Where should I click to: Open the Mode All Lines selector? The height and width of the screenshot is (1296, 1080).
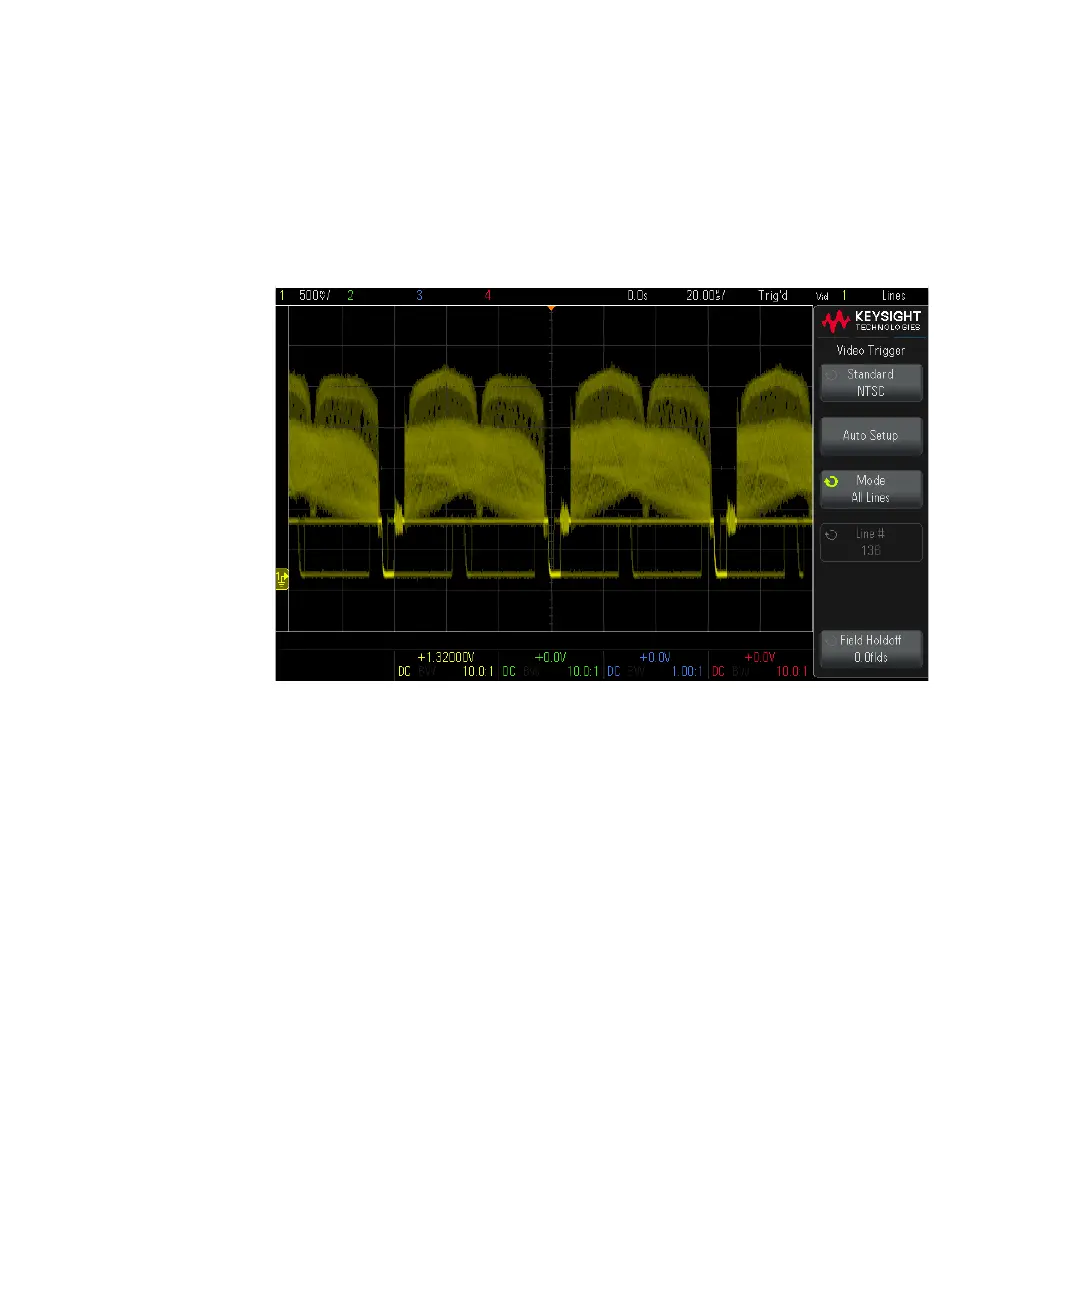click(x=871, y=489)
